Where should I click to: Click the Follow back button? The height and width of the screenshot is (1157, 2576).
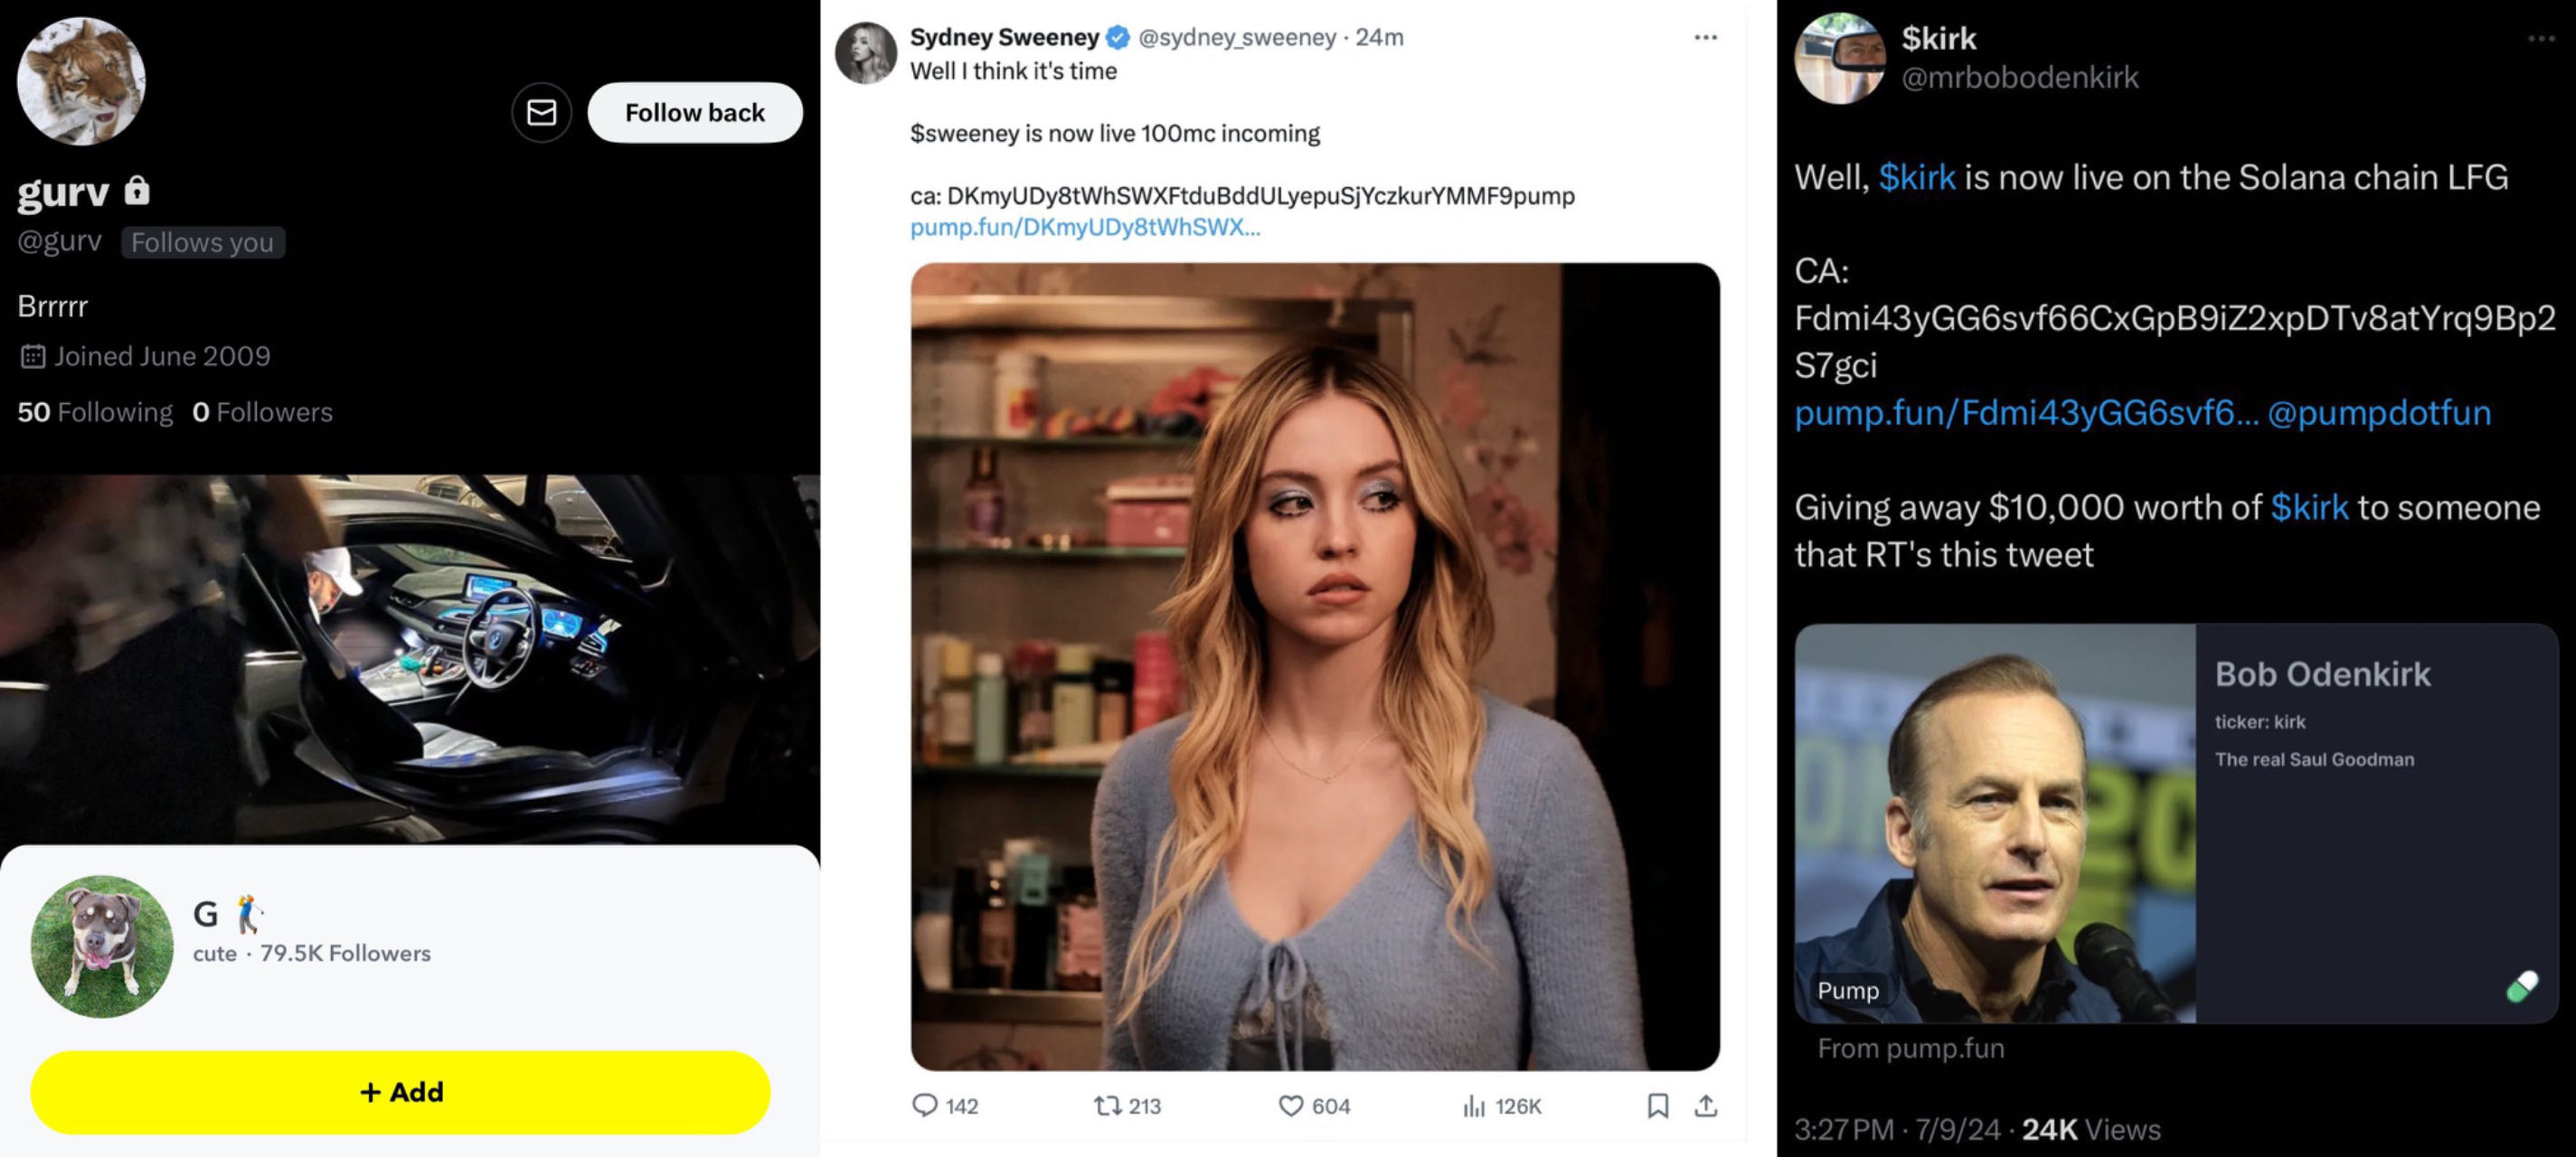tap(694, 112)
